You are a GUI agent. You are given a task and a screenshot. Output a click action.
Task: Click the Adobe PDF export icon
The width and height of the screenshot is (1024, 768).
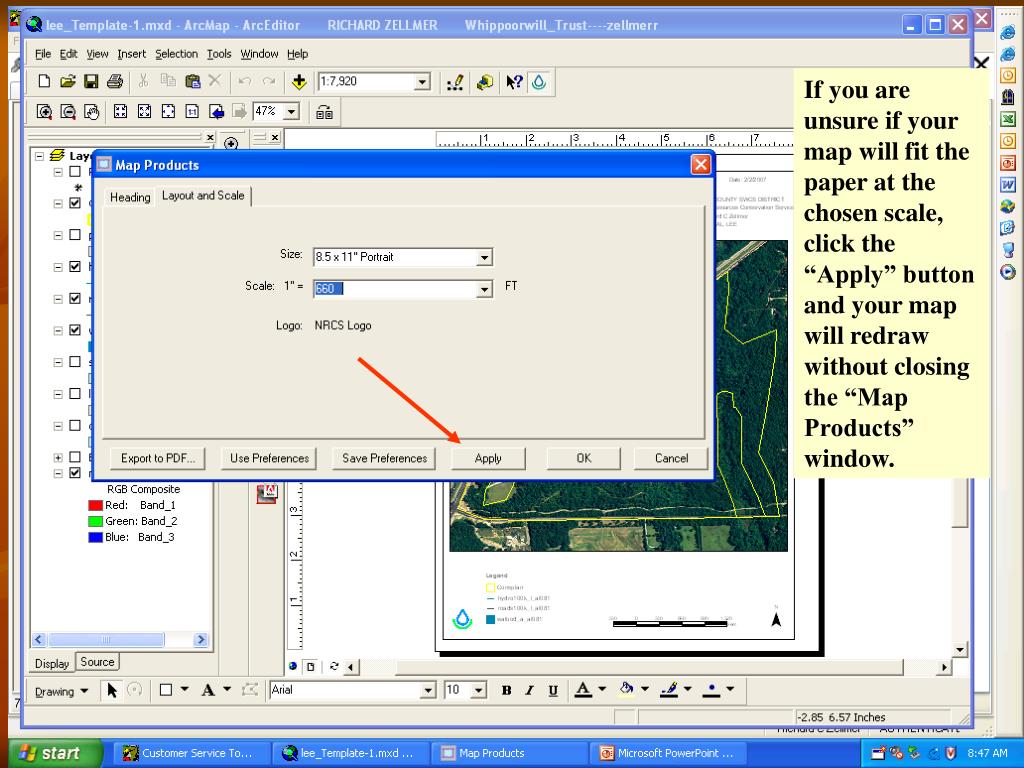pyautogui.click(x=266, y=494)
